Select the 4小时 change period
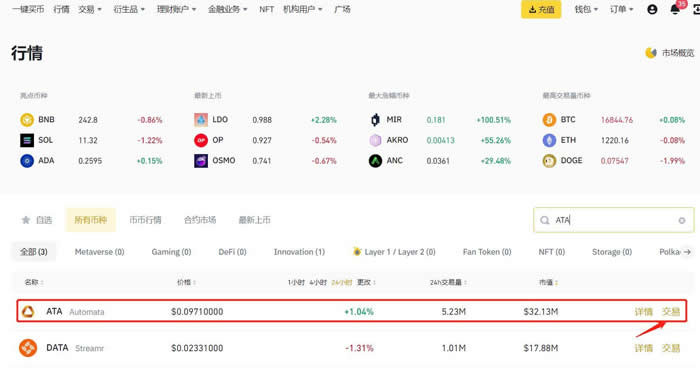 click(x=318, y=282)
